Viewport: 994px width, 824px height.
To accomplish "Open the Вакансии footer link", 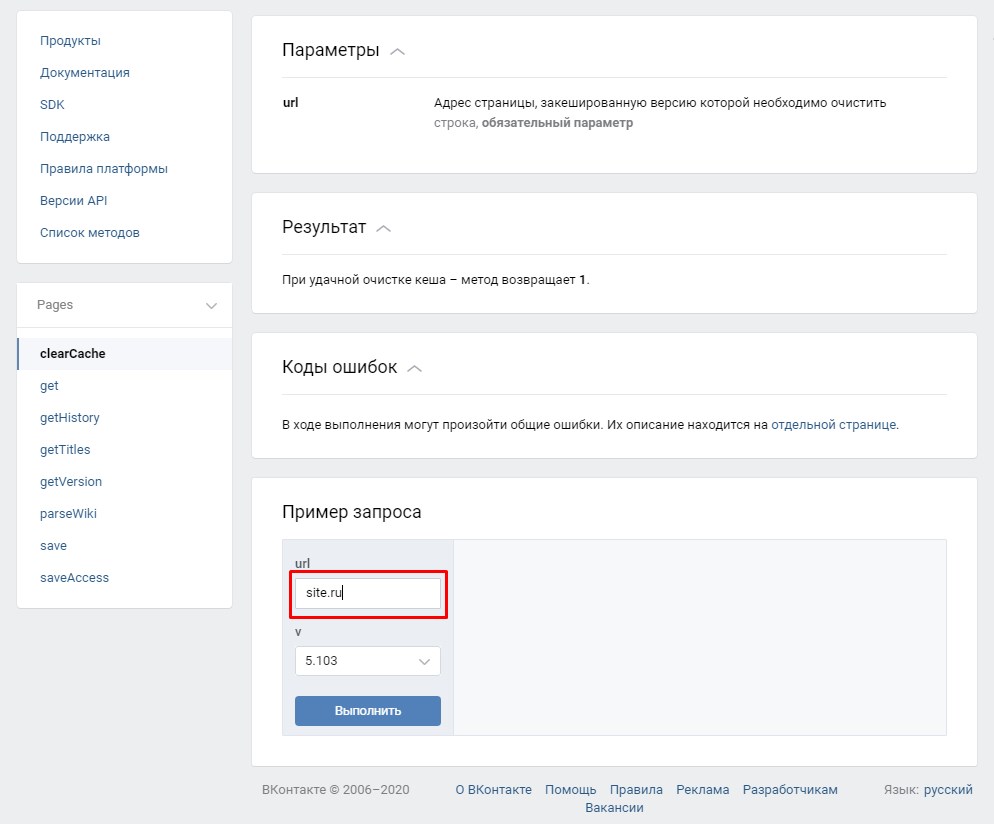I will point(614,808).
